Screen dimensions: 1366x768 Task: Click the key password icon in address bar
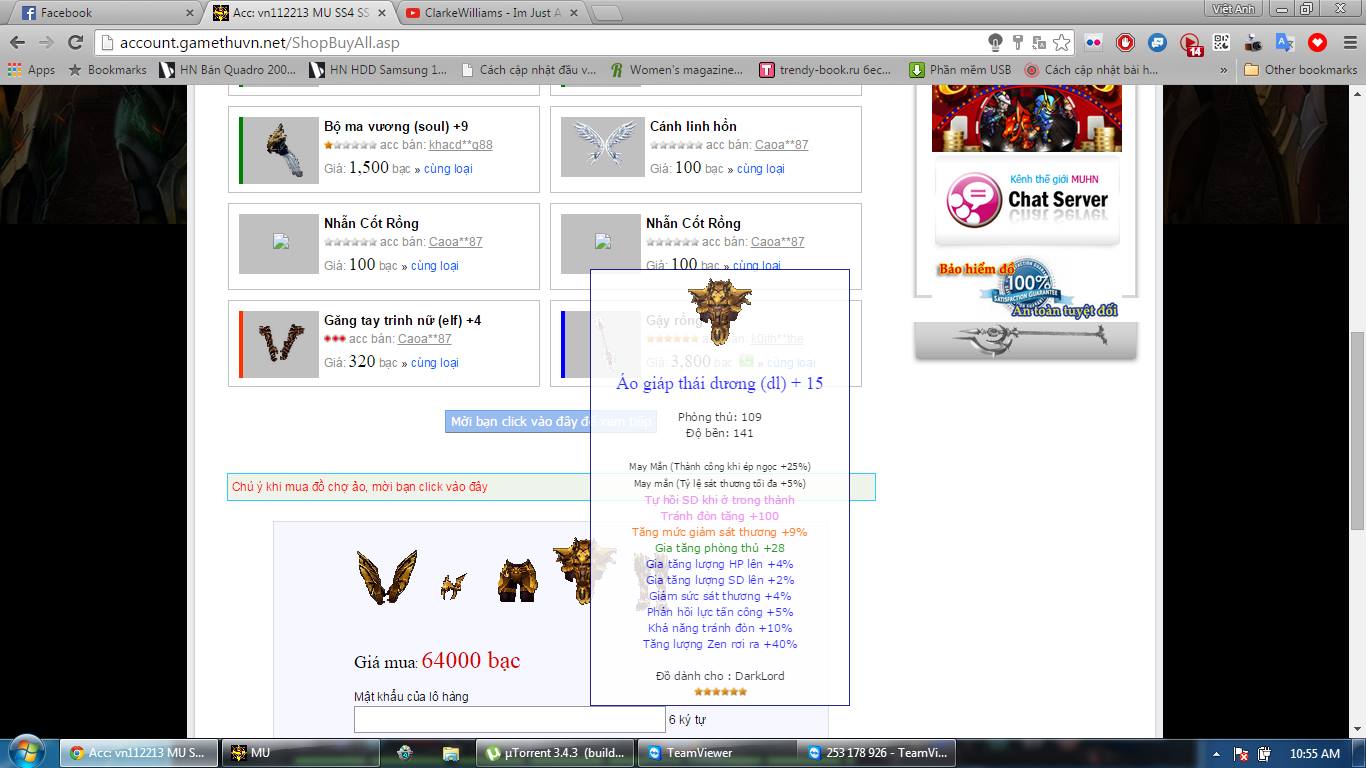(1018, 43)
